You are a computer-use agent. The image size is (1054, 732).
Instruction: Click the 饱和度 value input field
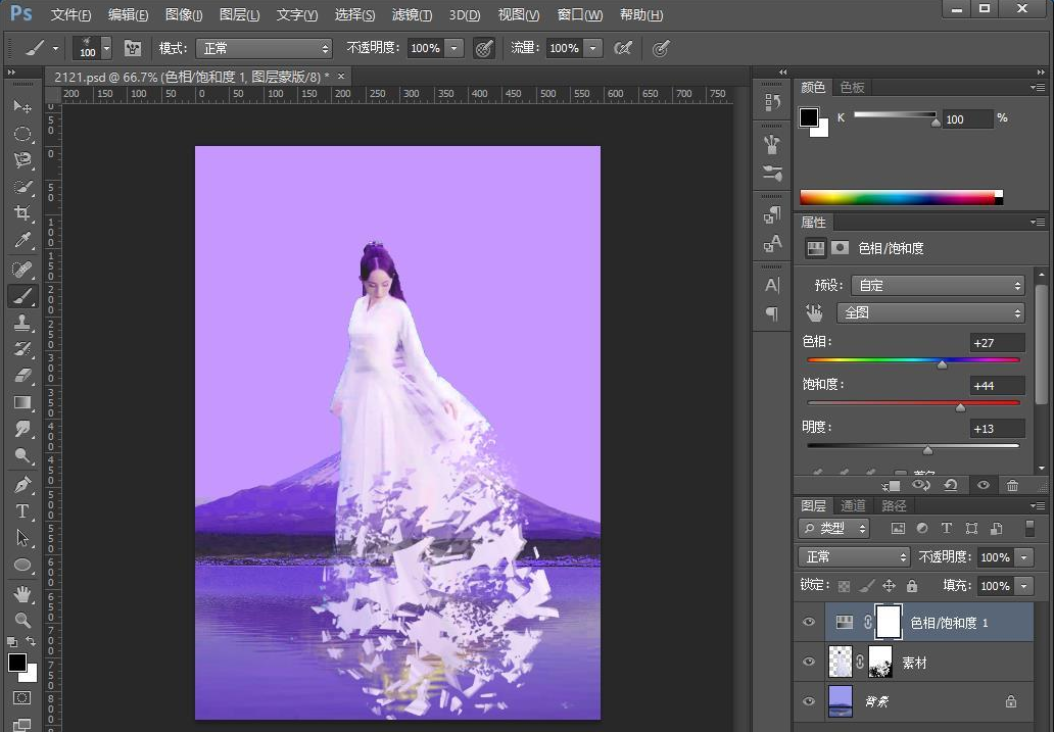coord(996,386)
